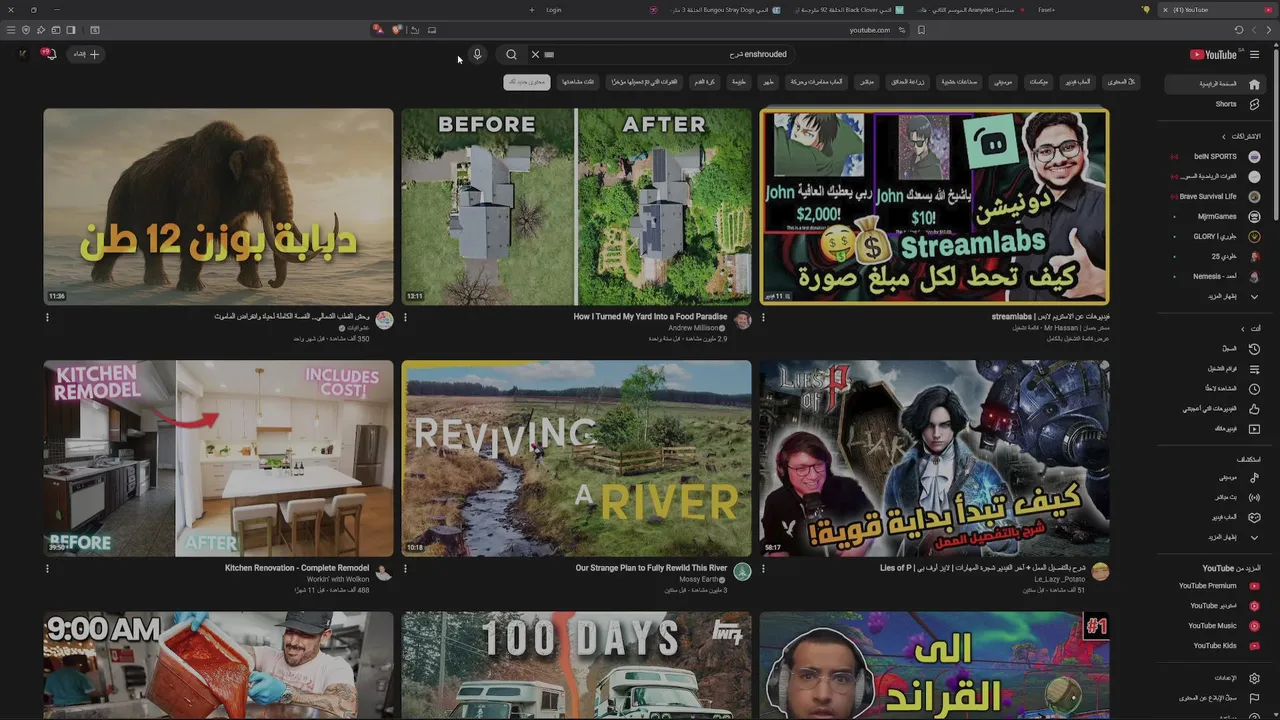
Task: Open the YouTube hamburger guide menu
Action: pyautogui.click(x=1255, y=54)
